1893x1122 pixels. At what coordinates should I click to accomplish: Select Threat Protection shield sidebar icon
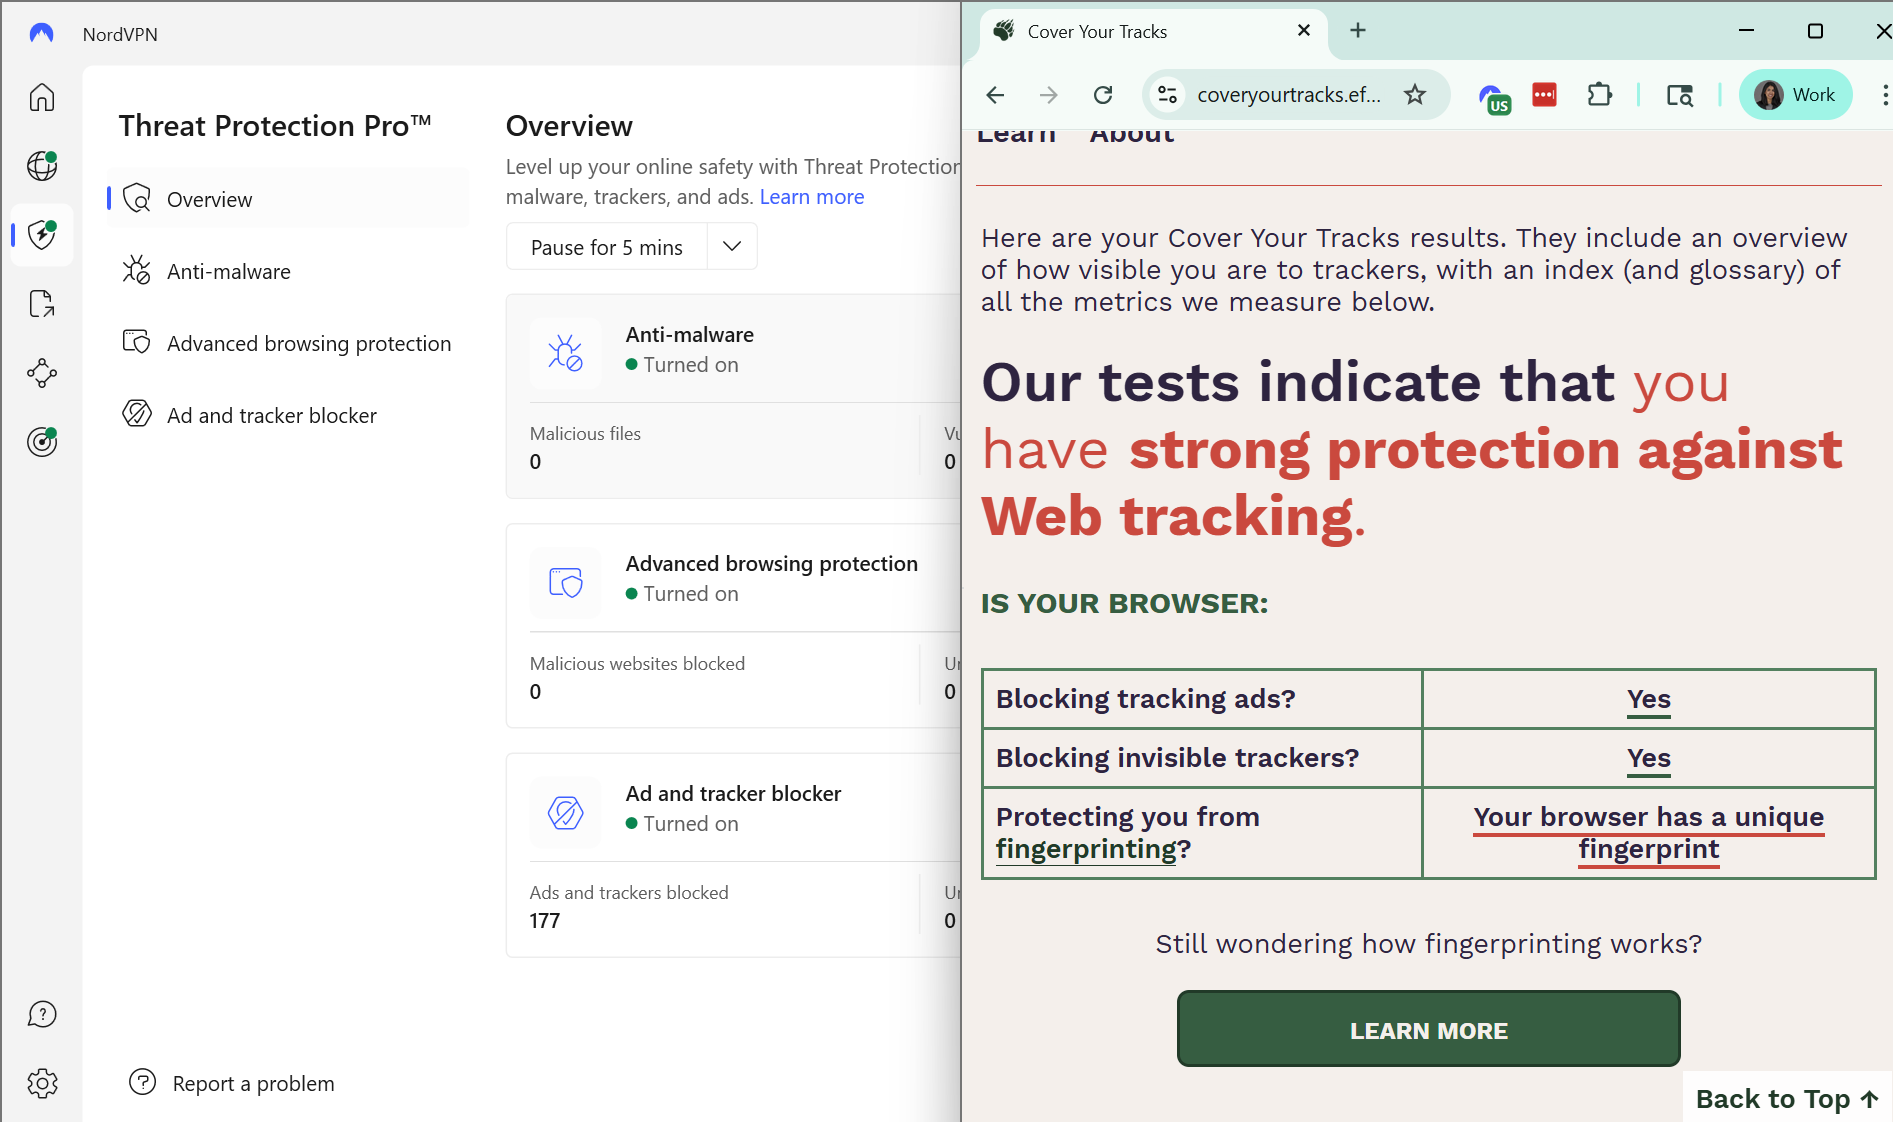[x=42, y=234]
